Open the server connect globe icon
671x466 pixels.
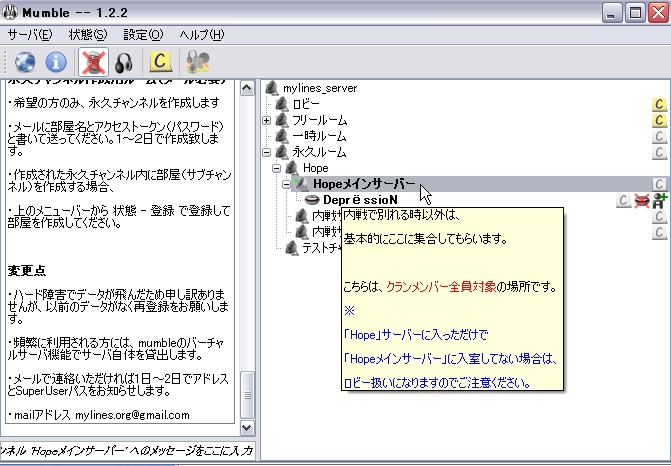(x=25, y=62)
